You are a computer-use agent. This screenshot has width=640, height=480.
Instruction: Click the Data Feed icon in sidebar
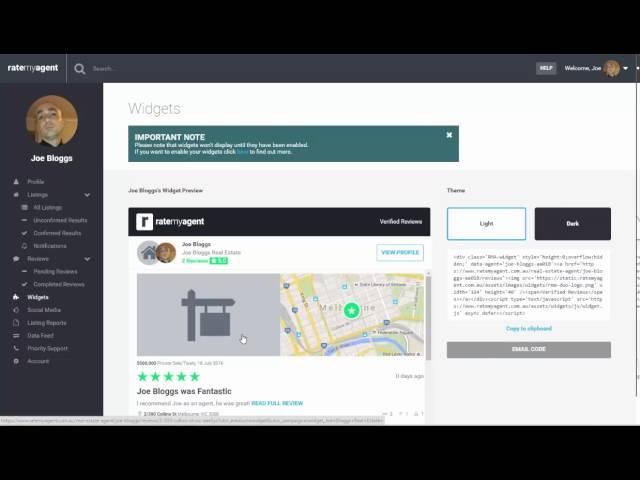pos(16,336)
